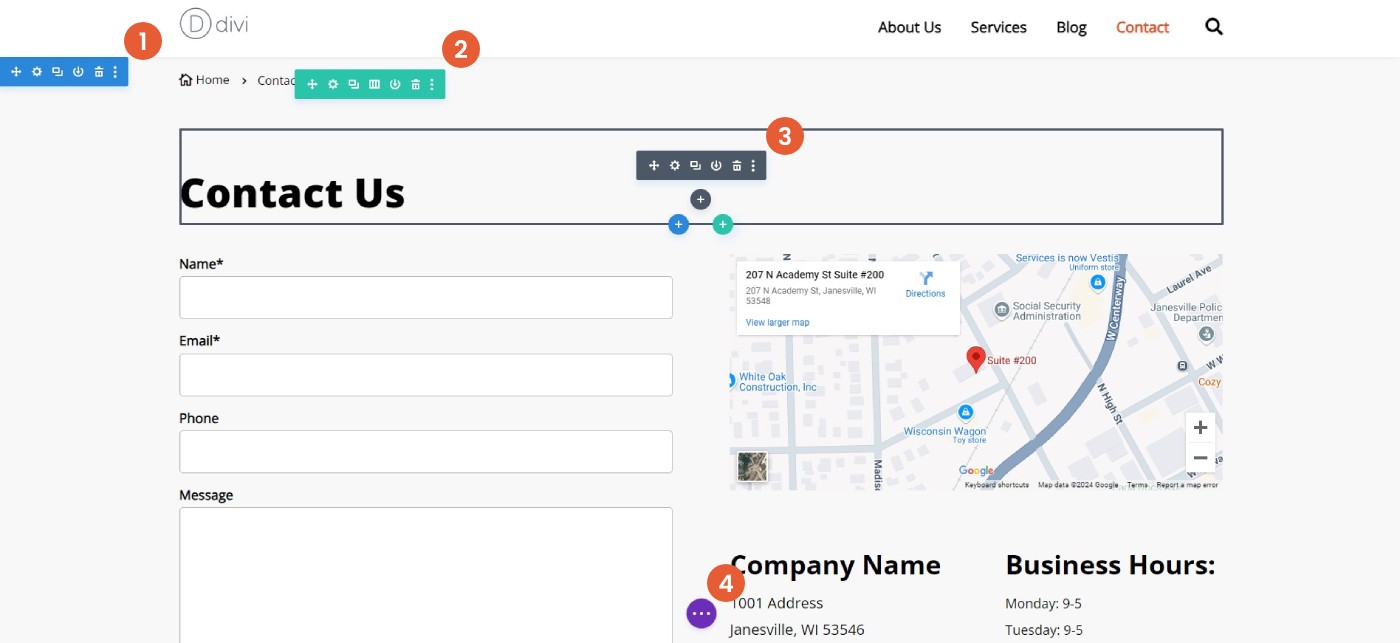Open settings gear on the blue section toolbar

point(36,71)
